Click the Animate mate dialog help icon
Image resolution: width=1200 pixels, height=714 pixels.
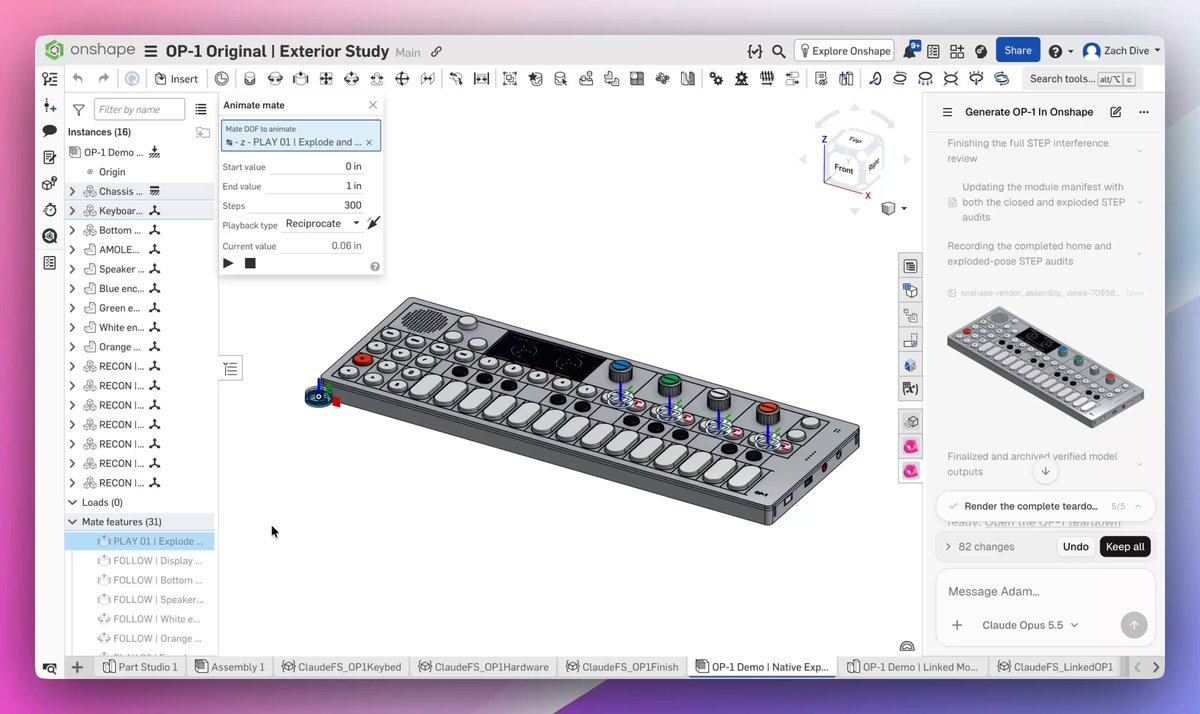375,267
